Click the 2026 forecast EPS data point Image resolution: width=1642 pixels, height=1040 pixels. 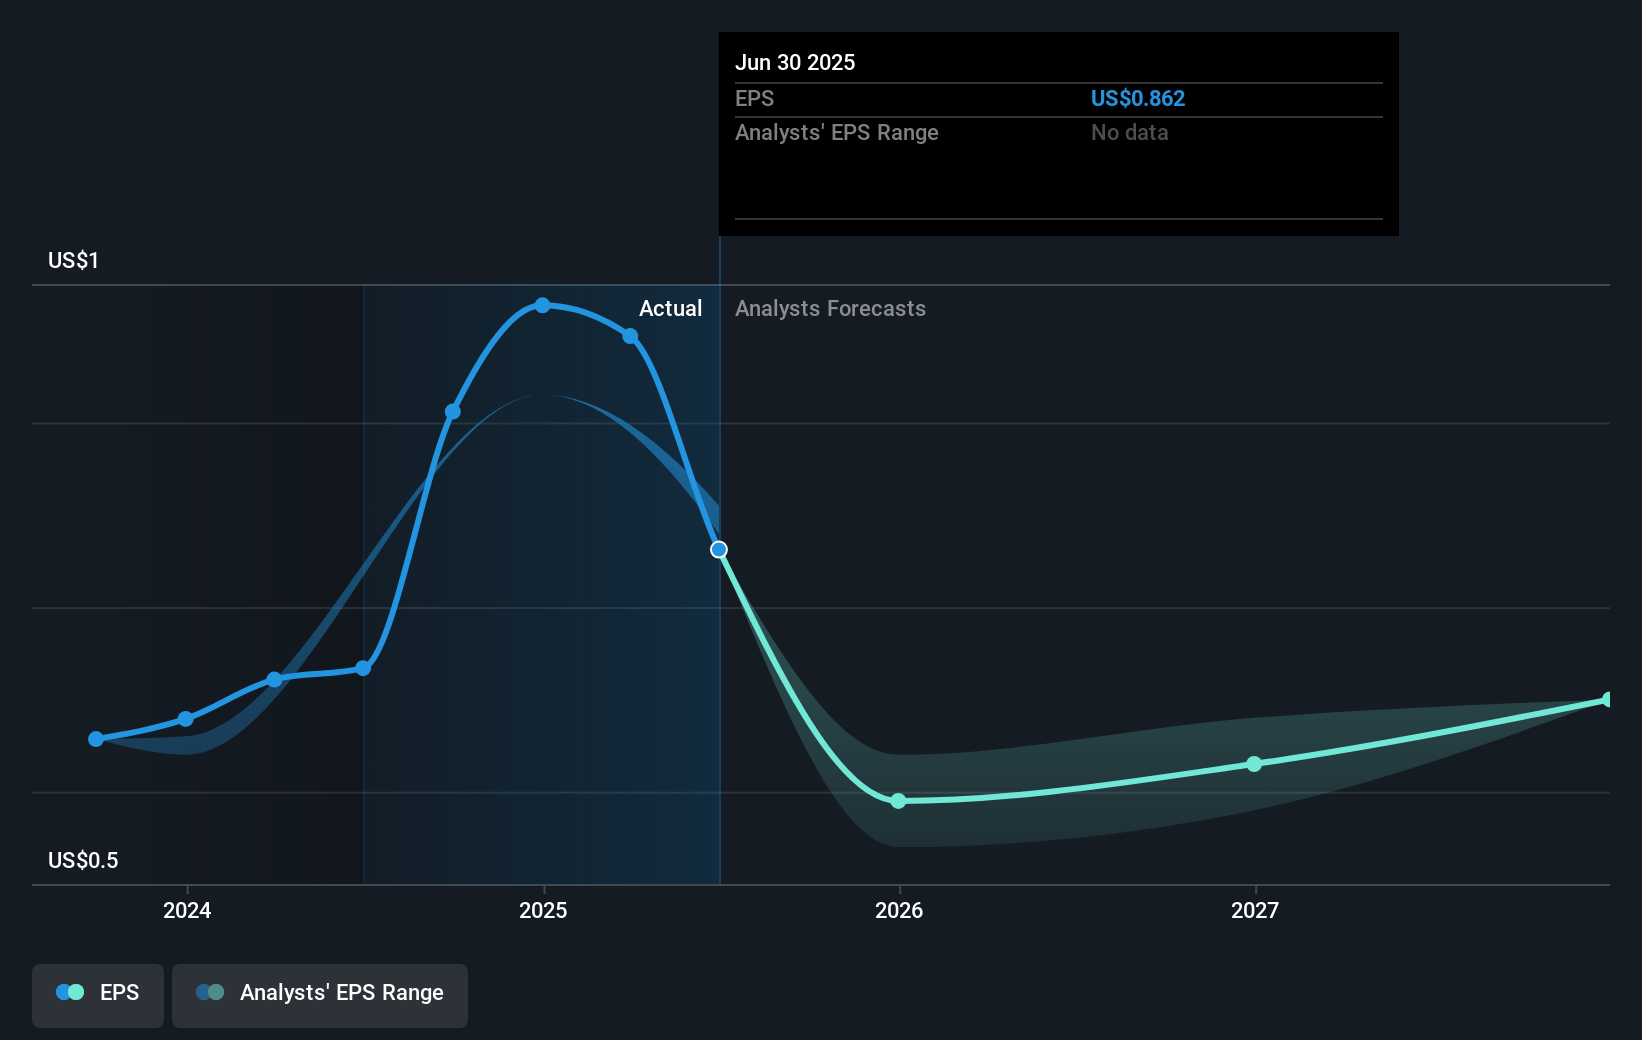tap(898, 801)
